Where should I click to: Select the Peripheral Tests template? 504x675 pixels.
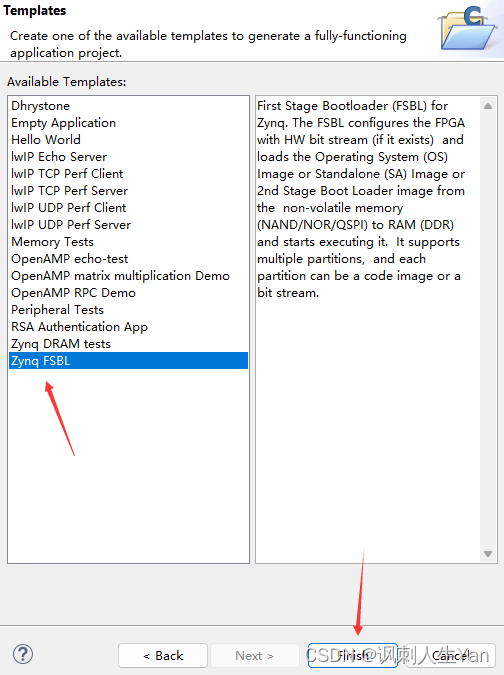(128, 310)
